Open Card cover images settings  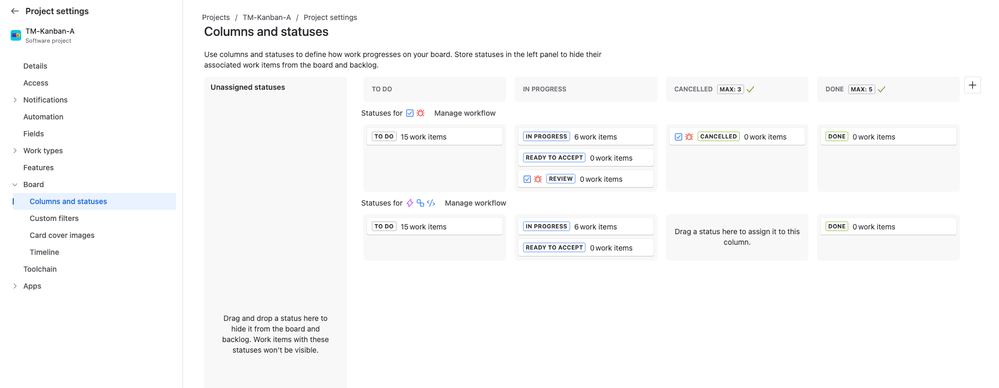pyautogui.click(x=62, y=236)
